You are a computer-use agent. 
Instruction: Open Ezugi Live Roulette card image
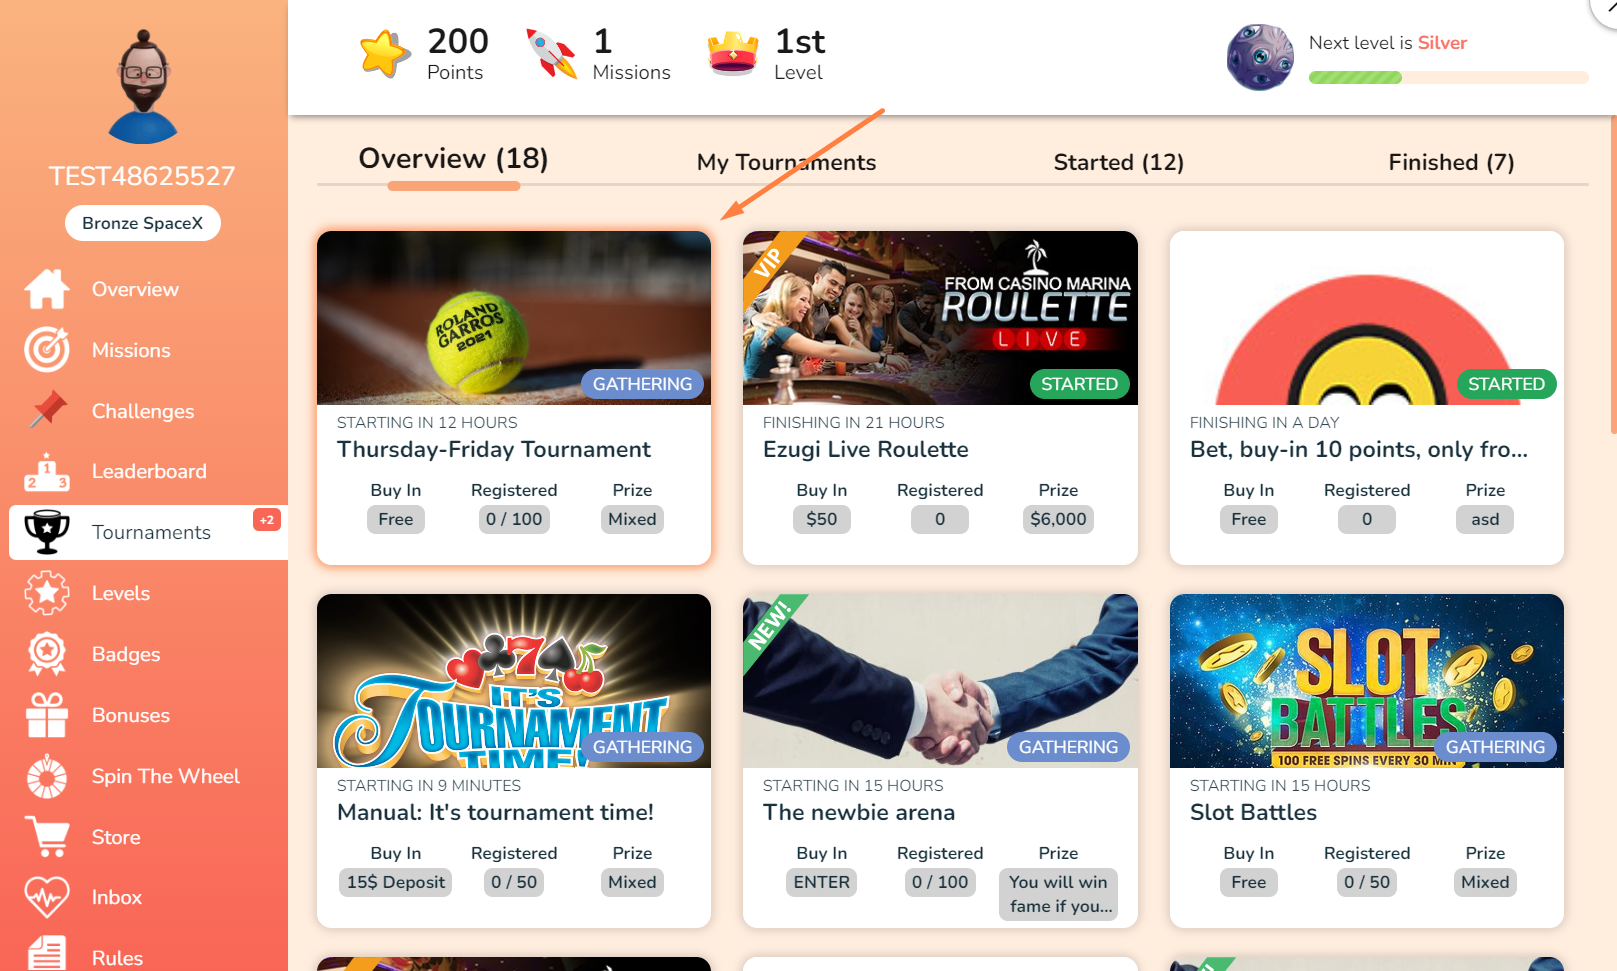[x=940, y=318]
